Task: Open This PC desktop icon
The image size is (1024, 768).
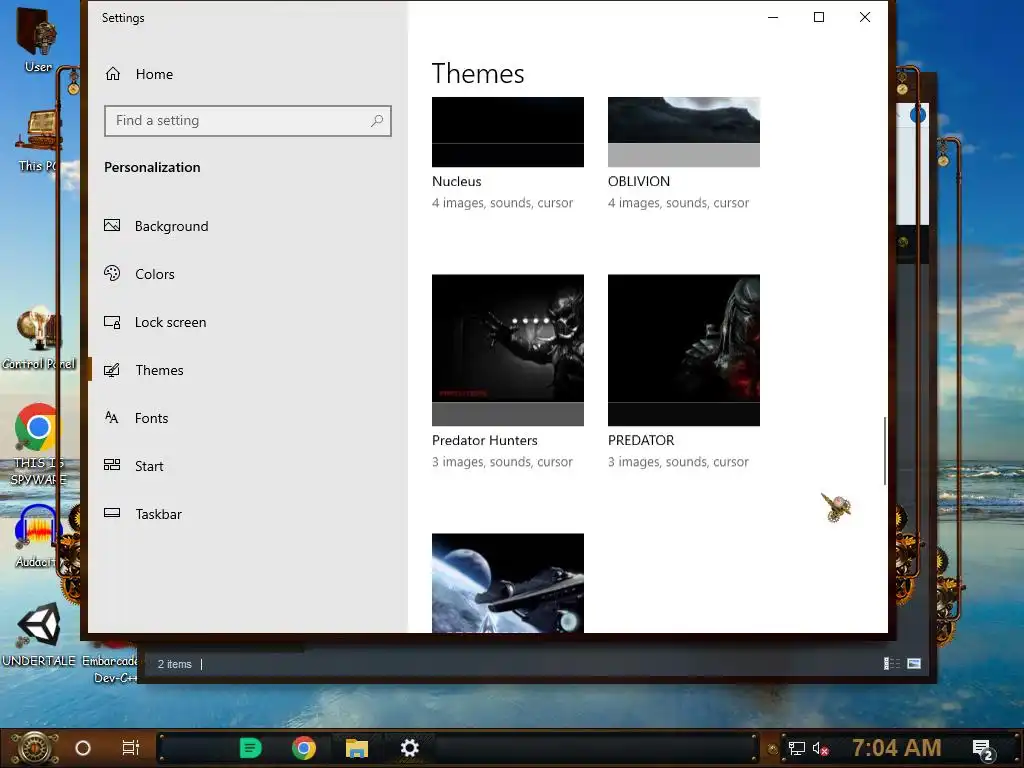Action: tap(38, 140)
